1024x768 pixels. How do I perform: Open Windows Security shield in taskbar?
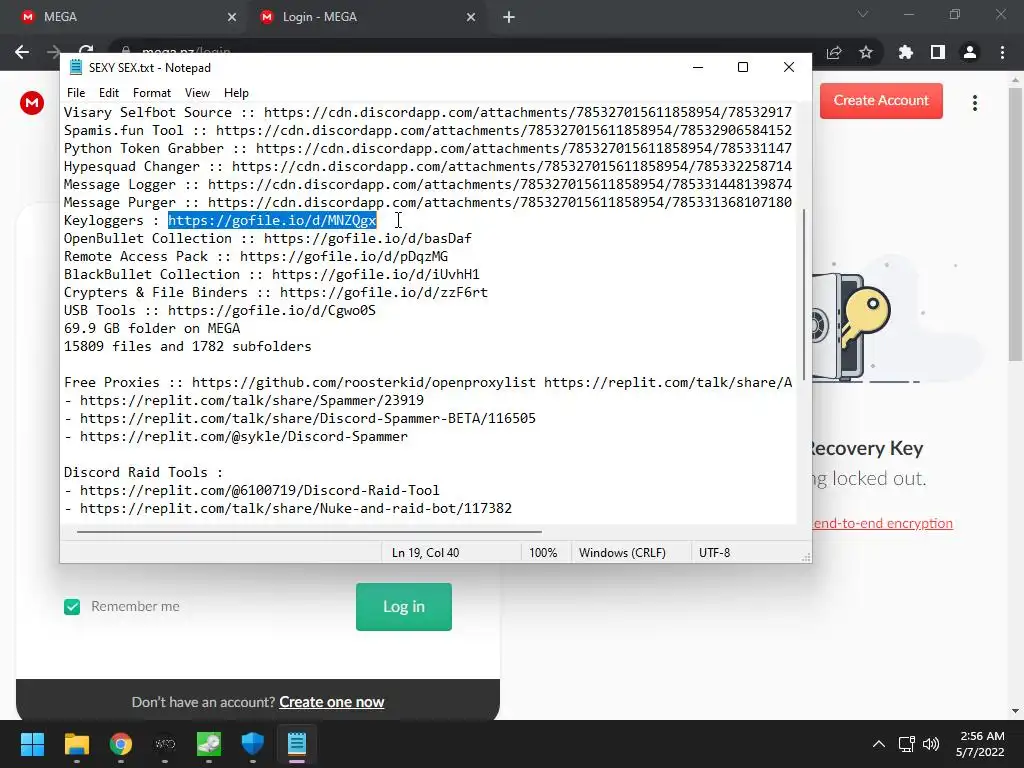click(x=253, y=744)
